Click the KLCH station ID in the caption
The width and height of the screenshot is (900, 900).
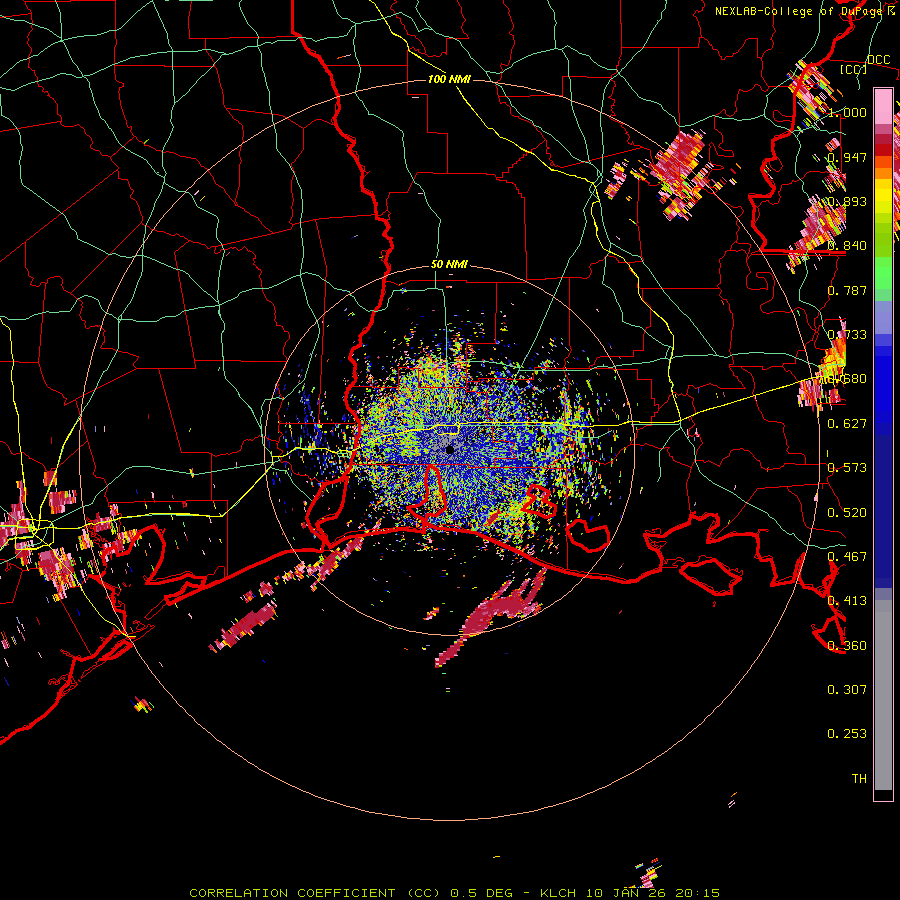coord(558,893)
